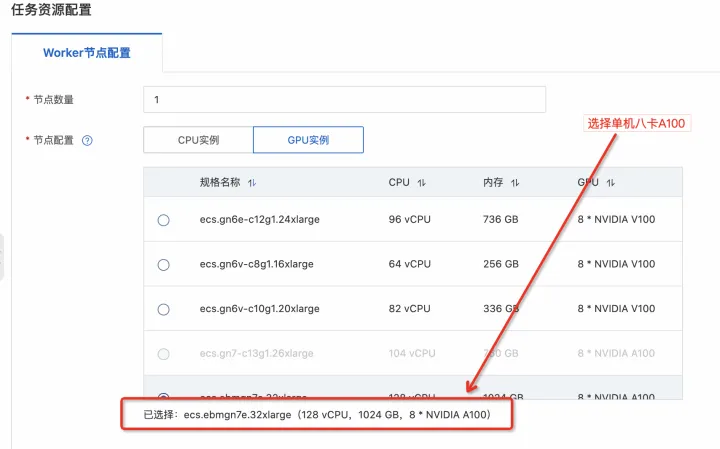Click the 256 GB memory cell

click(x=500, y=264)
